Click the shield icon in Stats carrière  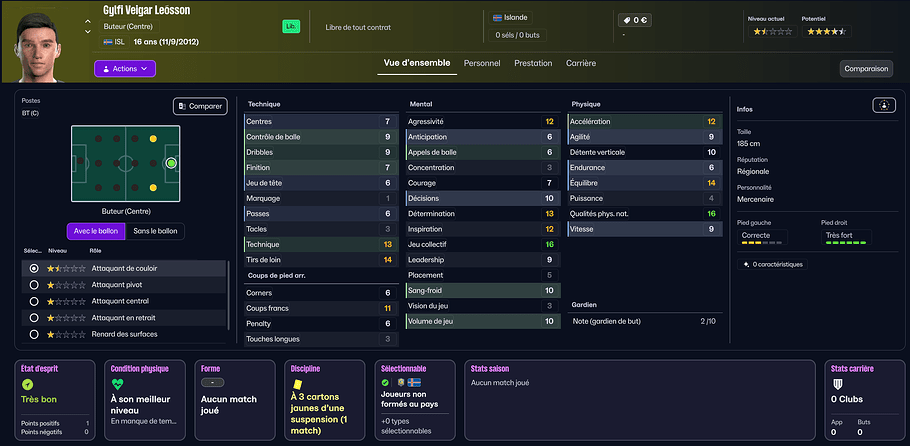[x=838, y=383]
